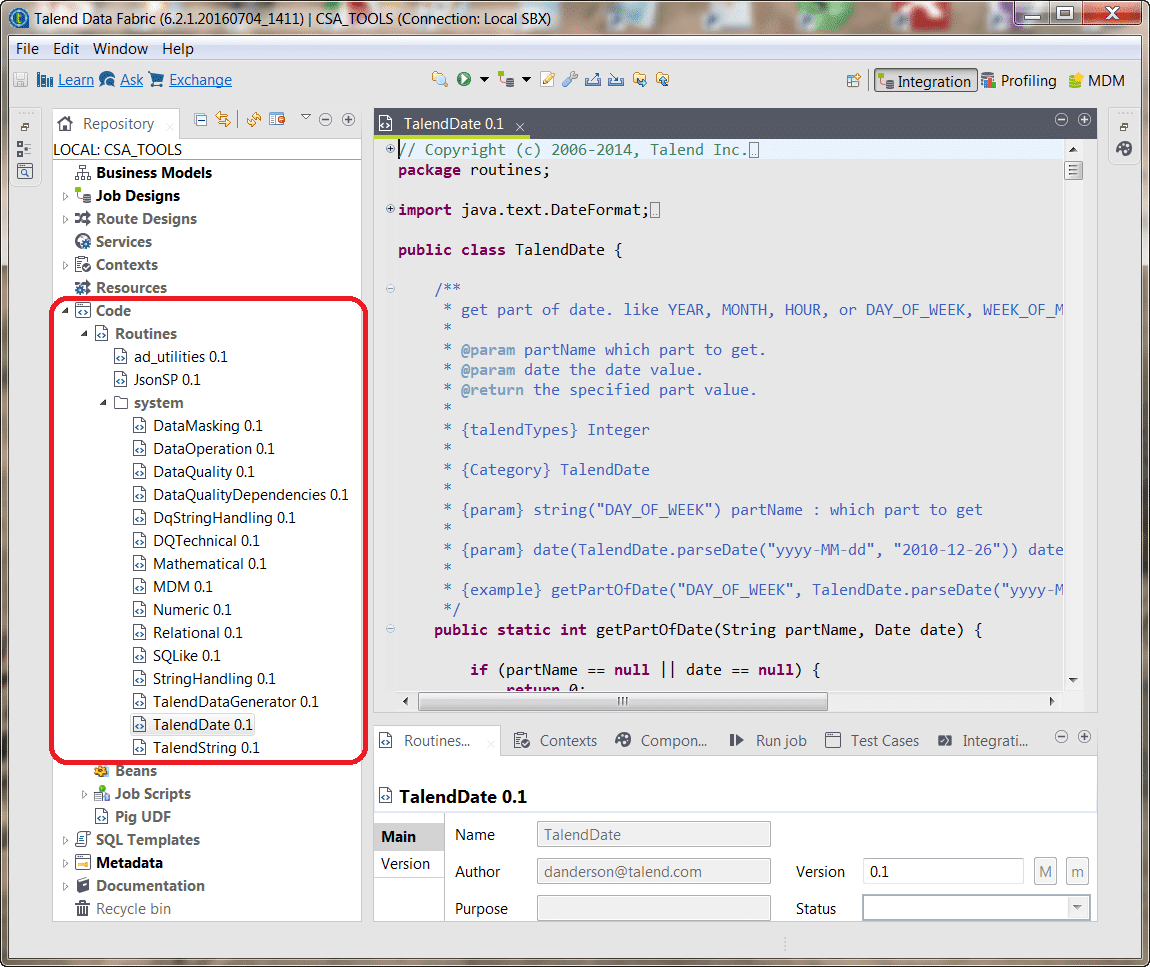Switch to the MDM perspective
1150x967 pixels.
[1096, 80]
